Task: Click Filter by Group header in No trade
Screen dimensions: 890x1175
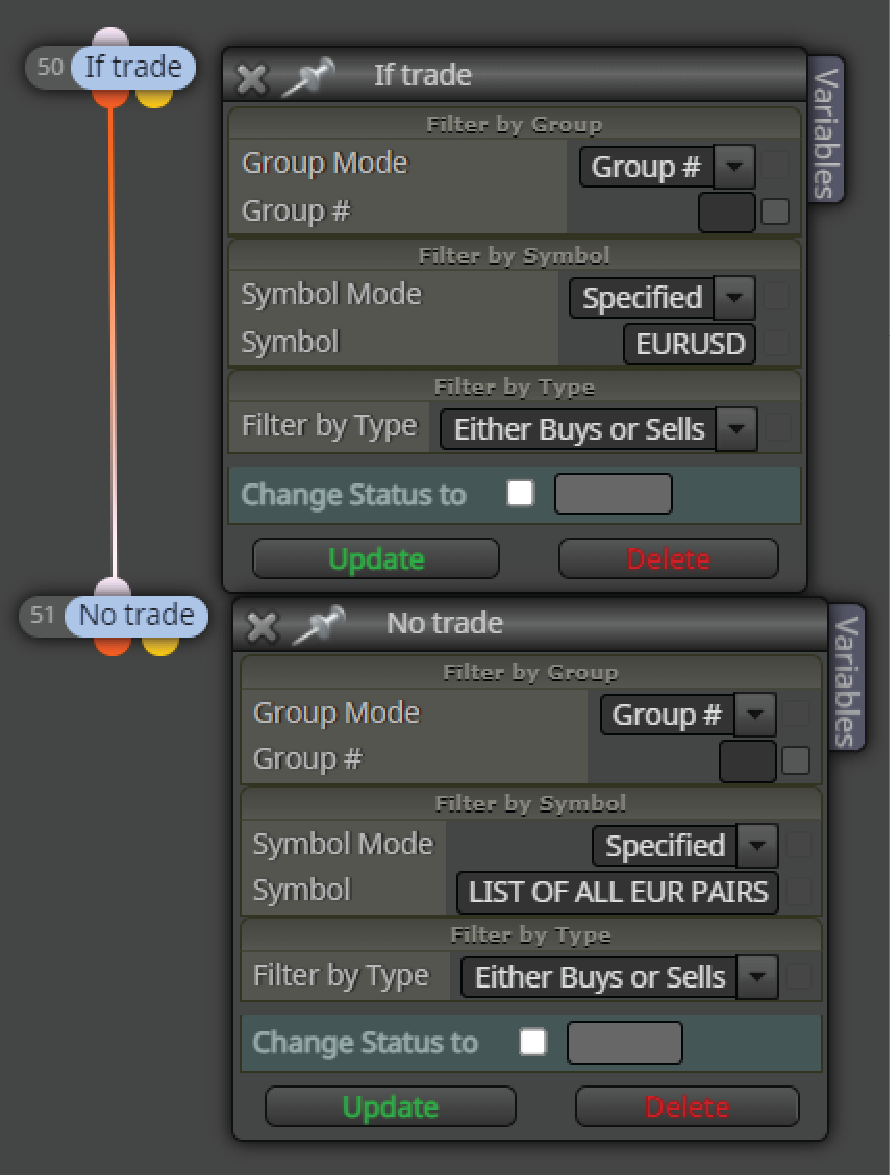Action: coord(530,672)
